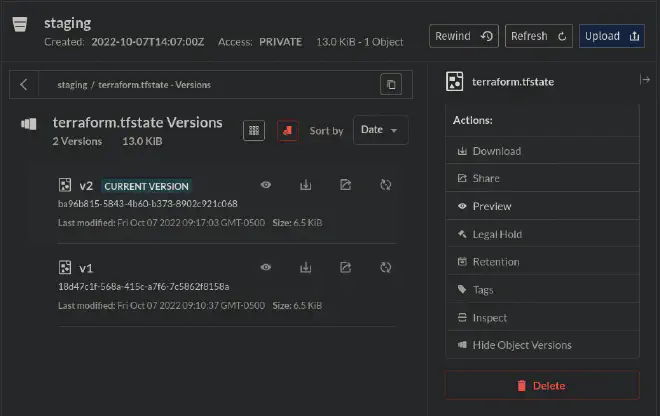Click the '2 Versions' count text

[77, 141]
